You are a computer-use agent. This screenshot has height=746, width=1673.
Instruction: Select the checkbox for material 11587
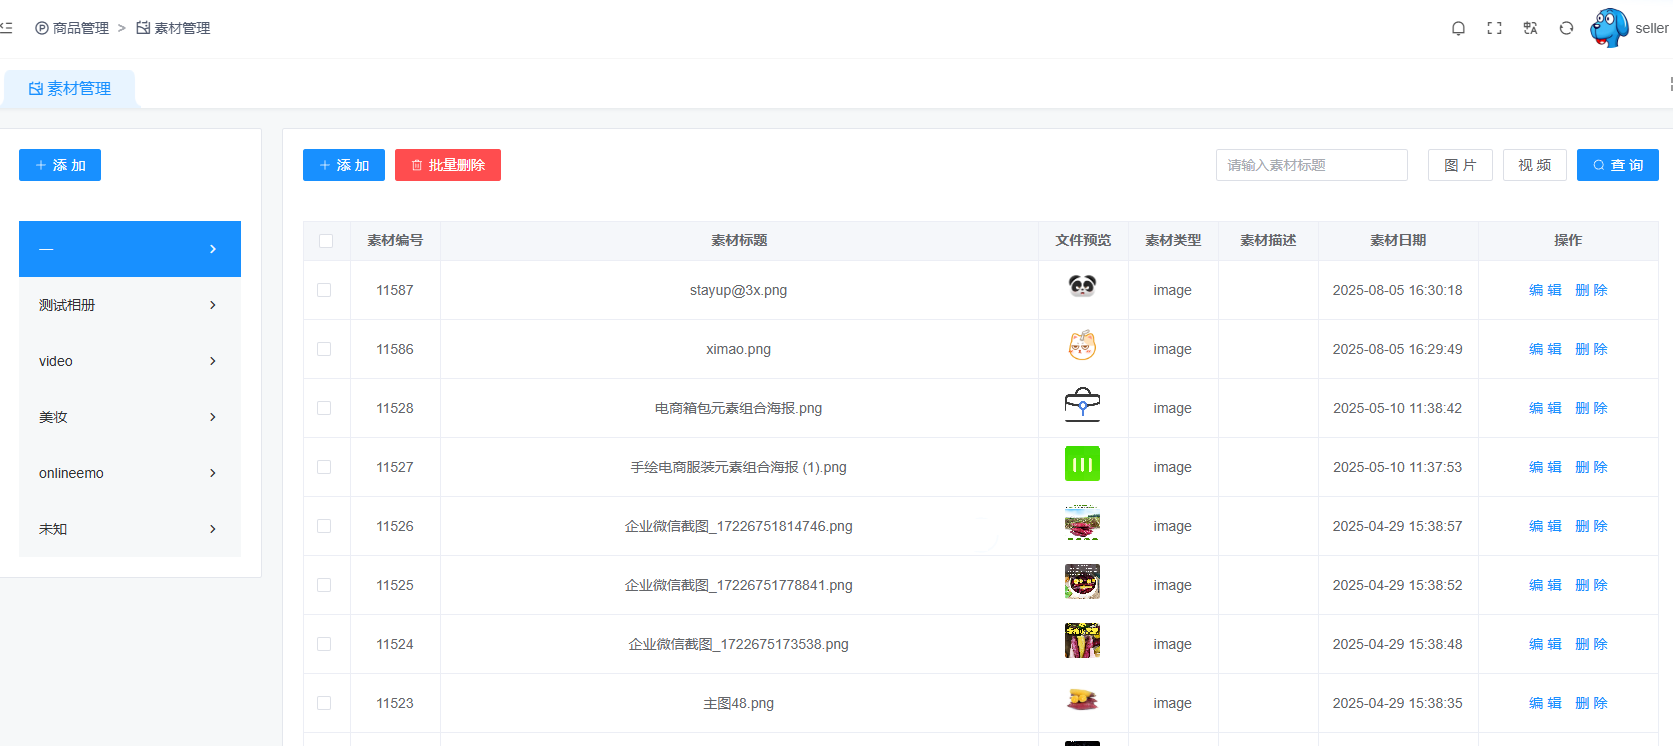[x=324, y=290]
